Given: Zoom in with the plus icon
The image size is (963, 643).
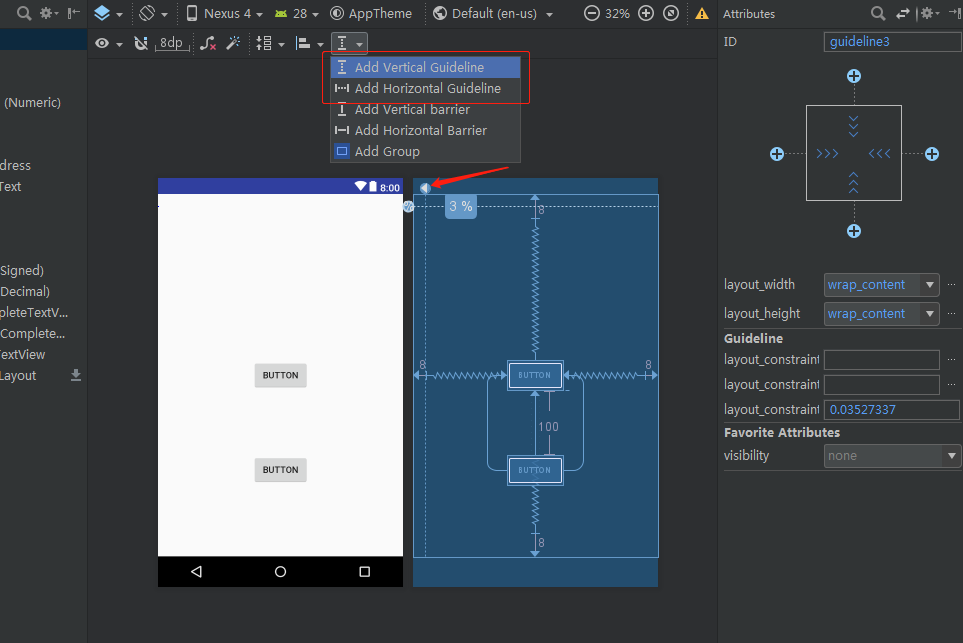Looking at the screenshot, I should pyautogui.click(x=646, y=13).
